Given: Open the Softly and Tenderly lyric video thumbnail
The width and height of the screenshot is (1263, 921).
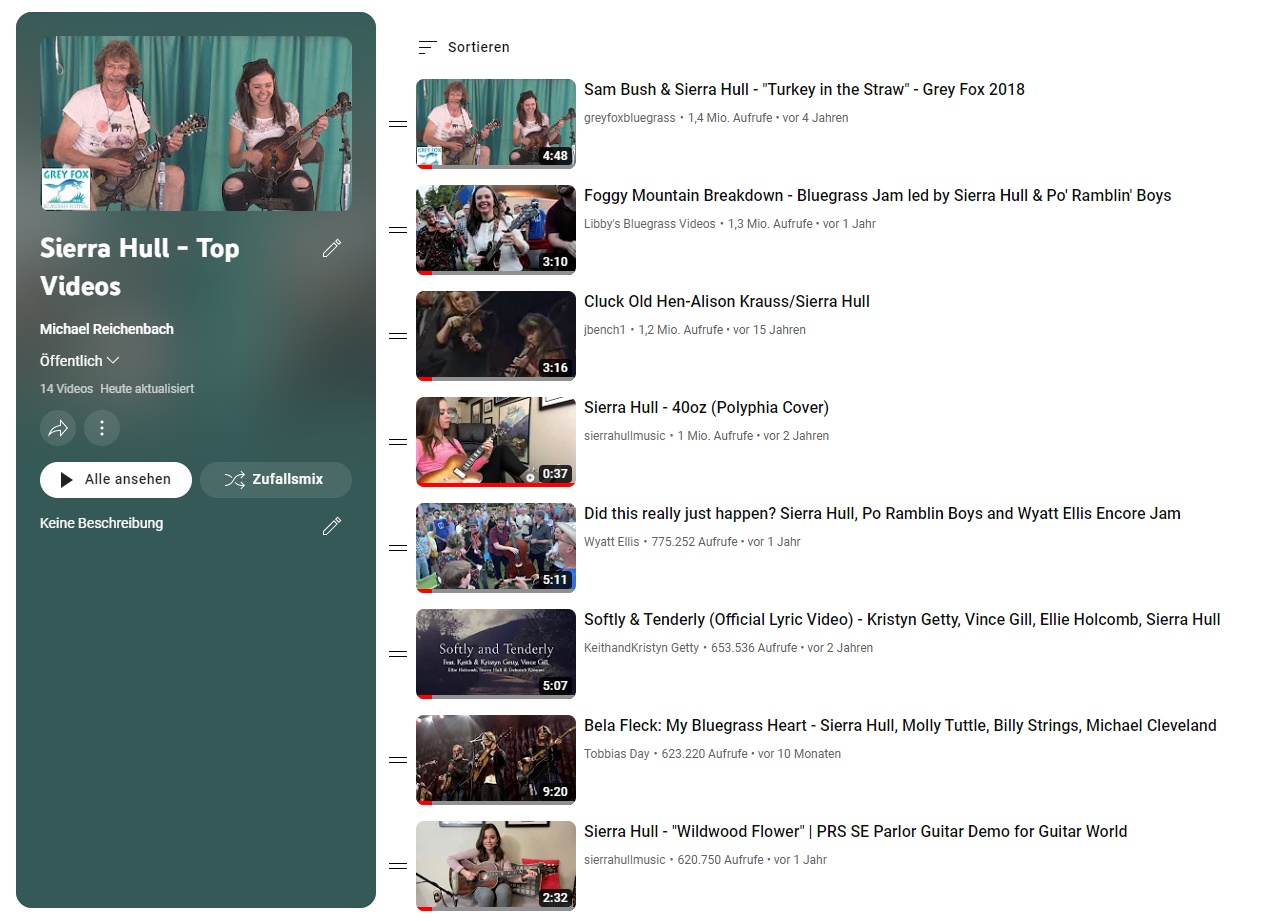Looking at the screenshot, I should pos(496,654).
